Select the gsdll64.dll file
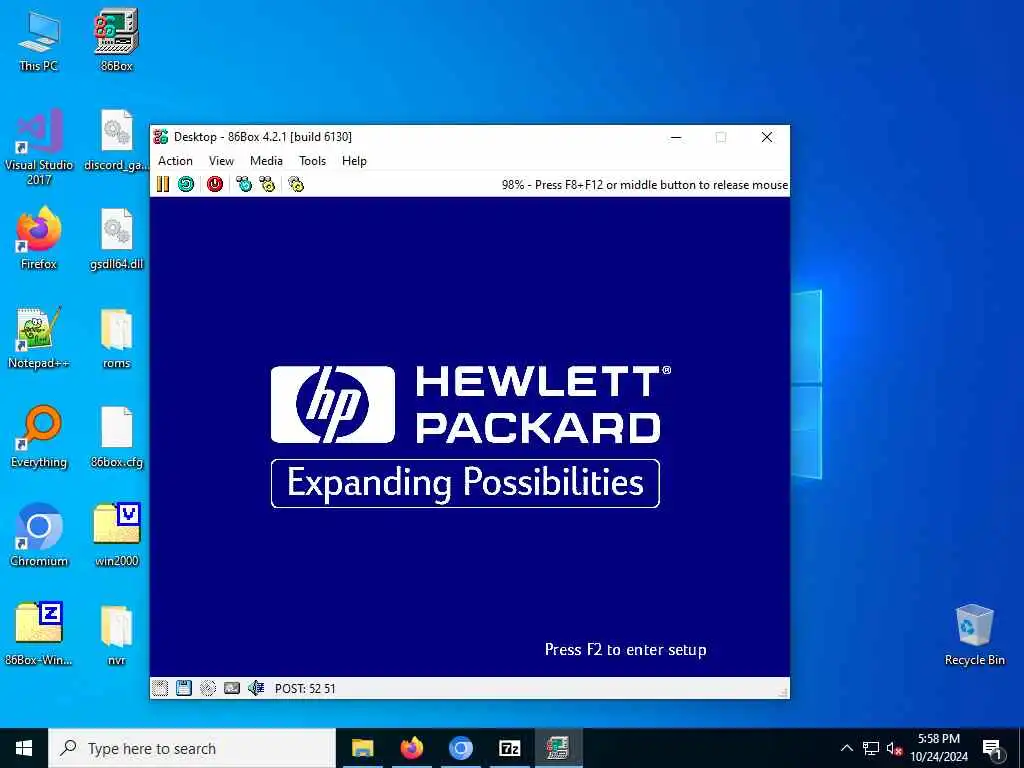This screenshot has width=1024, height=768. [x=116, y=238]
